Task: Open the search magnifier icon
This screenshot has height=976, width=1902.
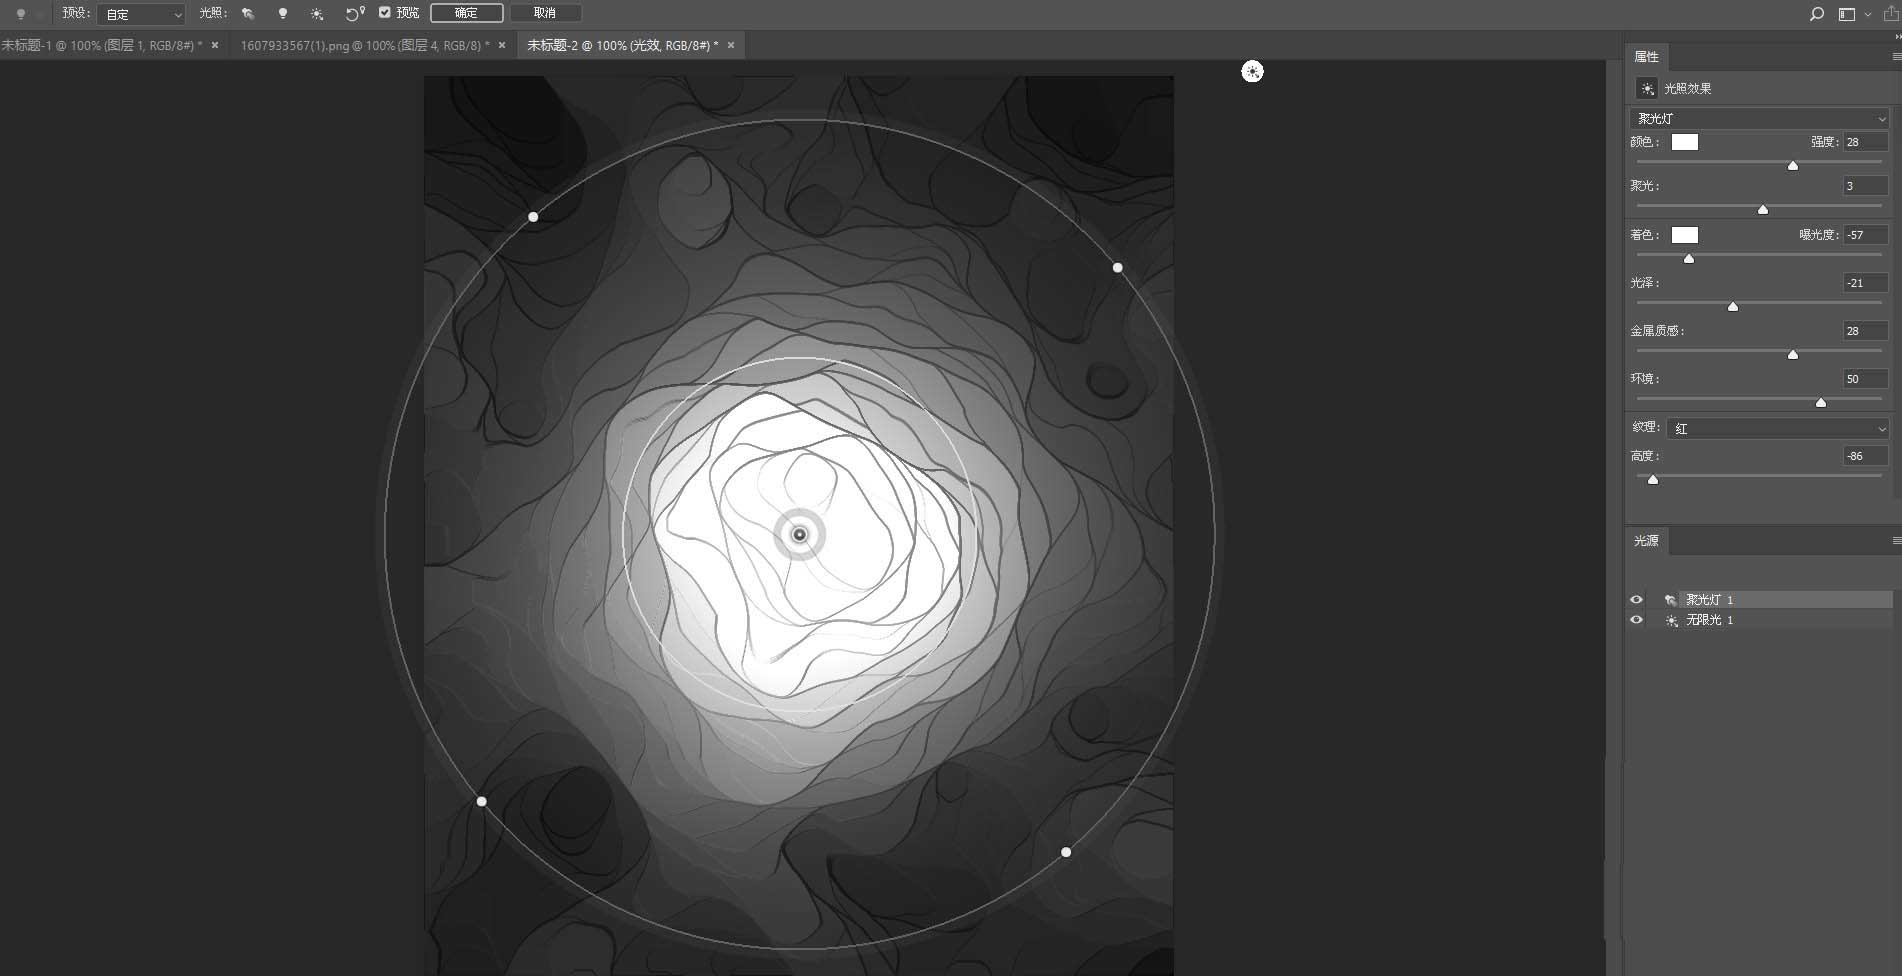Action: (1817, 14)
